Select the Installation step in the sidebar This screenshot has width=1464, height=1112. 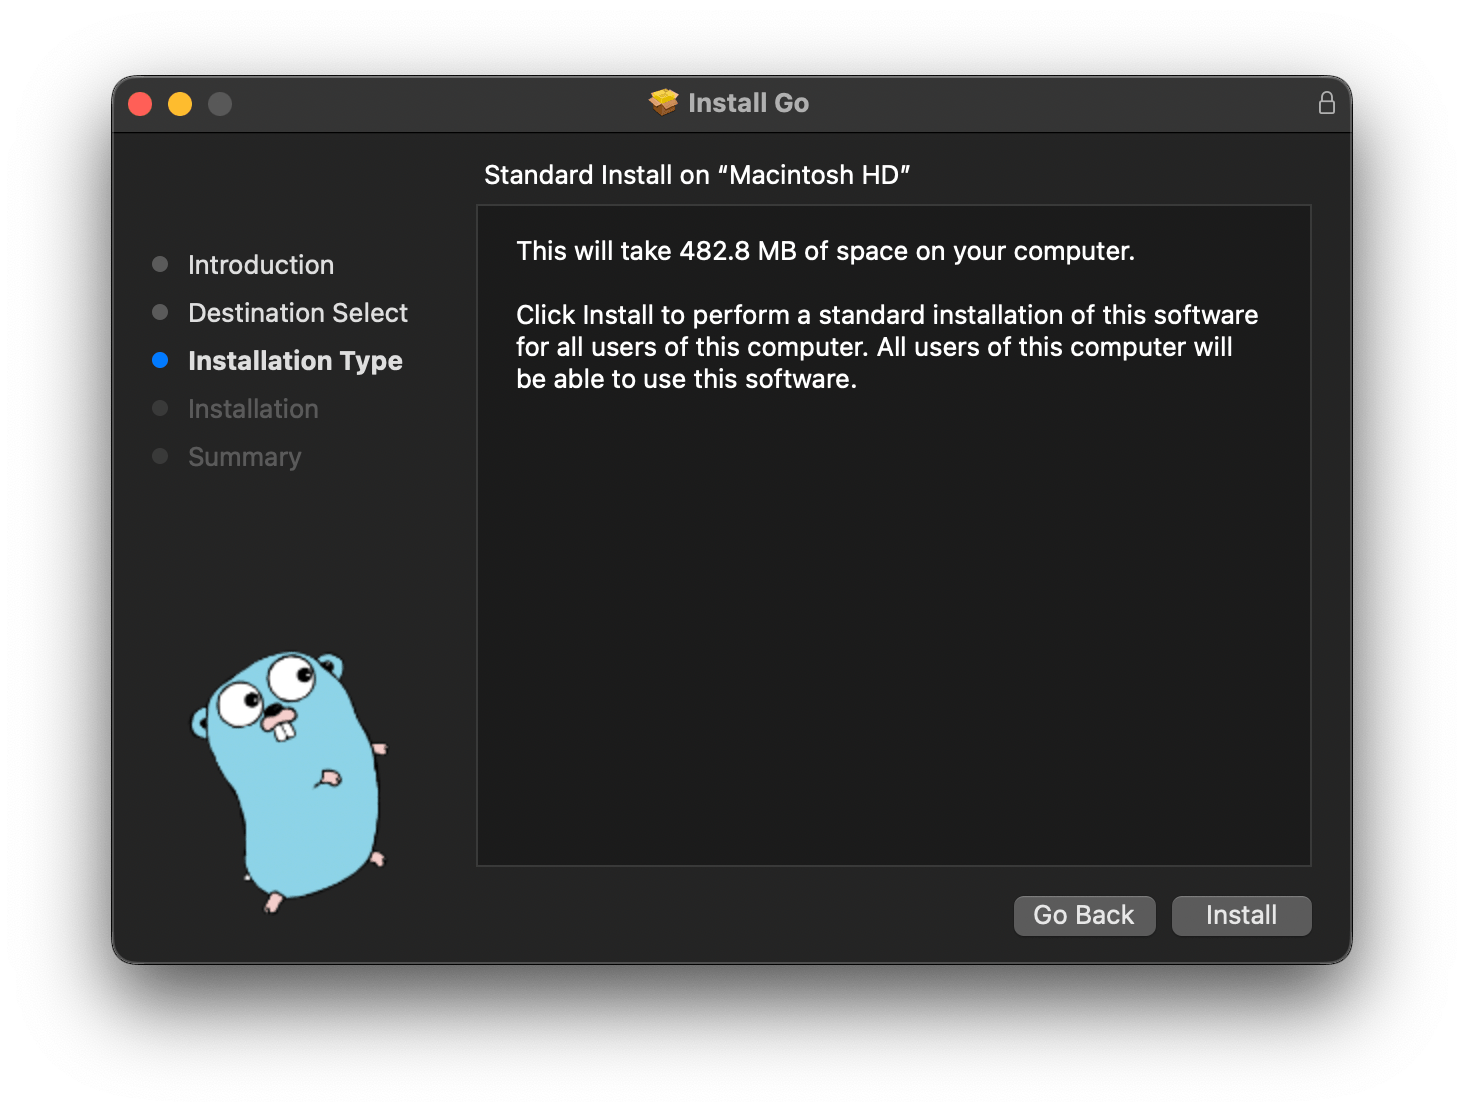coord(253,408)
